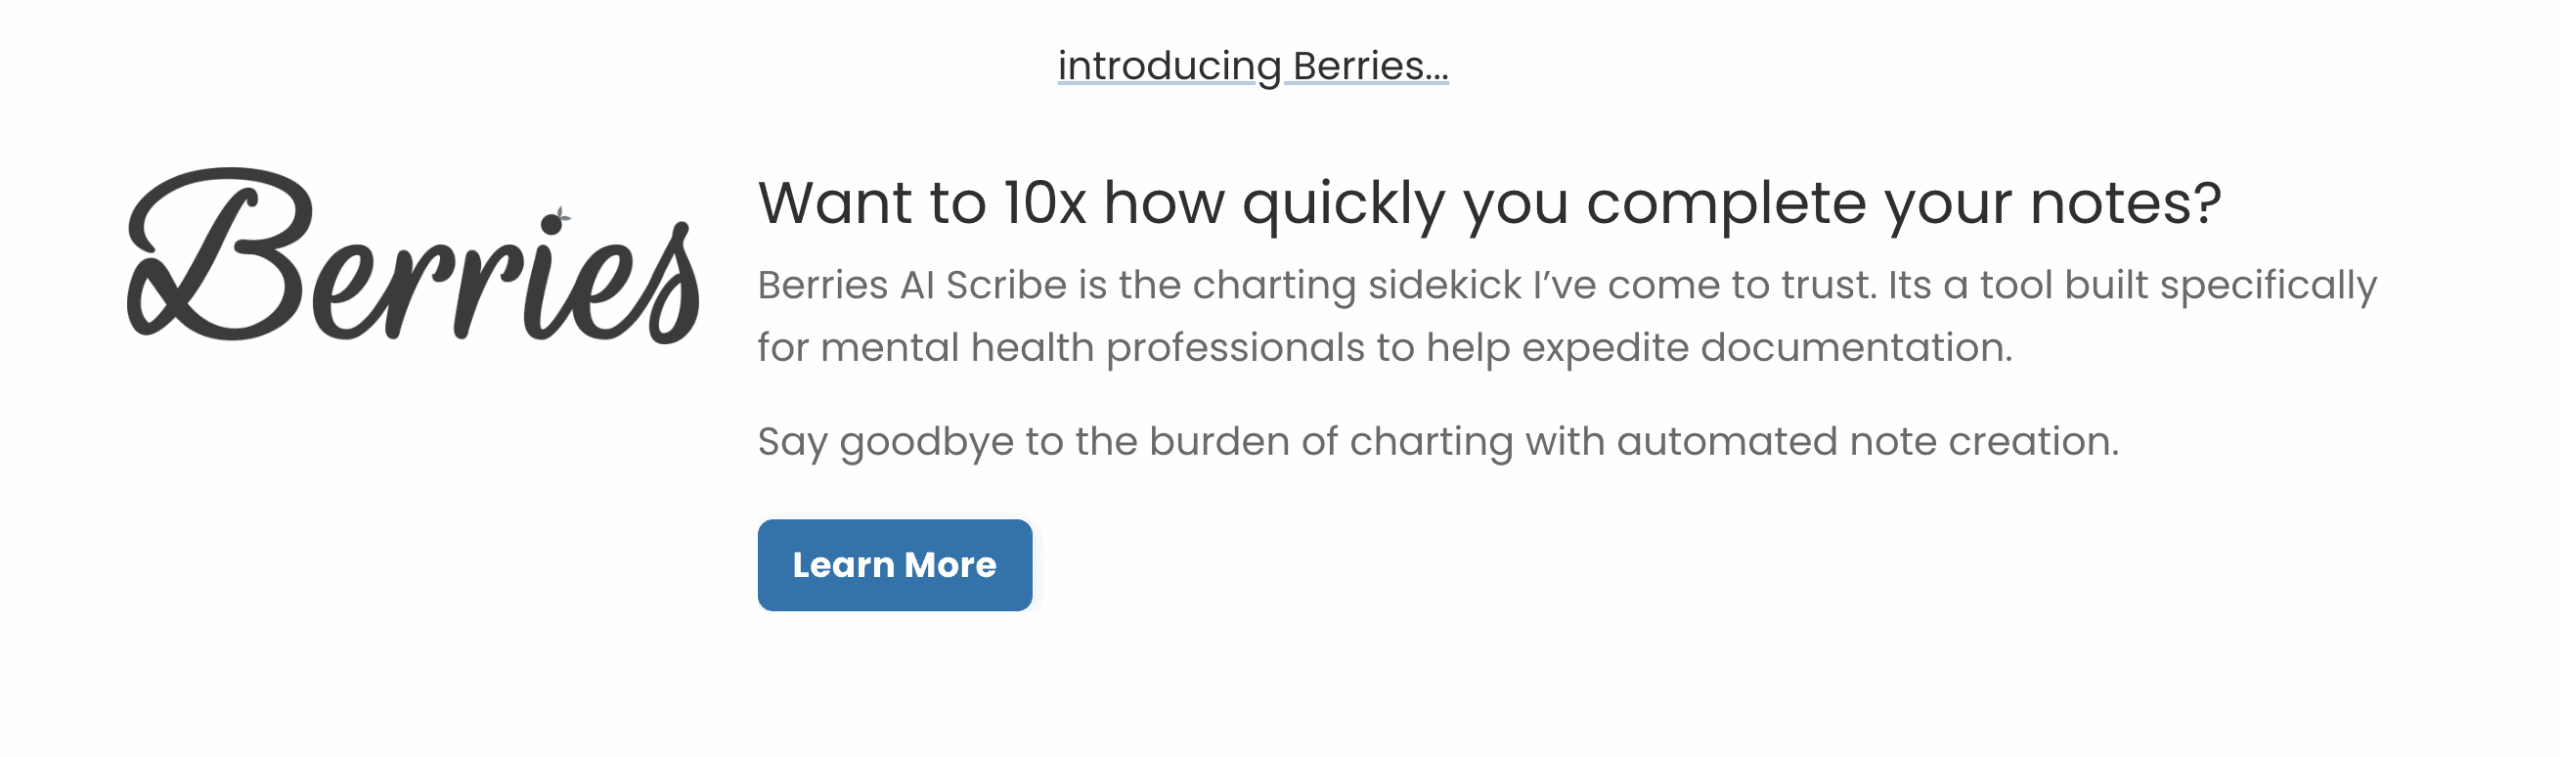
Task: Select the Learn More label text
Action: [895, 565]
